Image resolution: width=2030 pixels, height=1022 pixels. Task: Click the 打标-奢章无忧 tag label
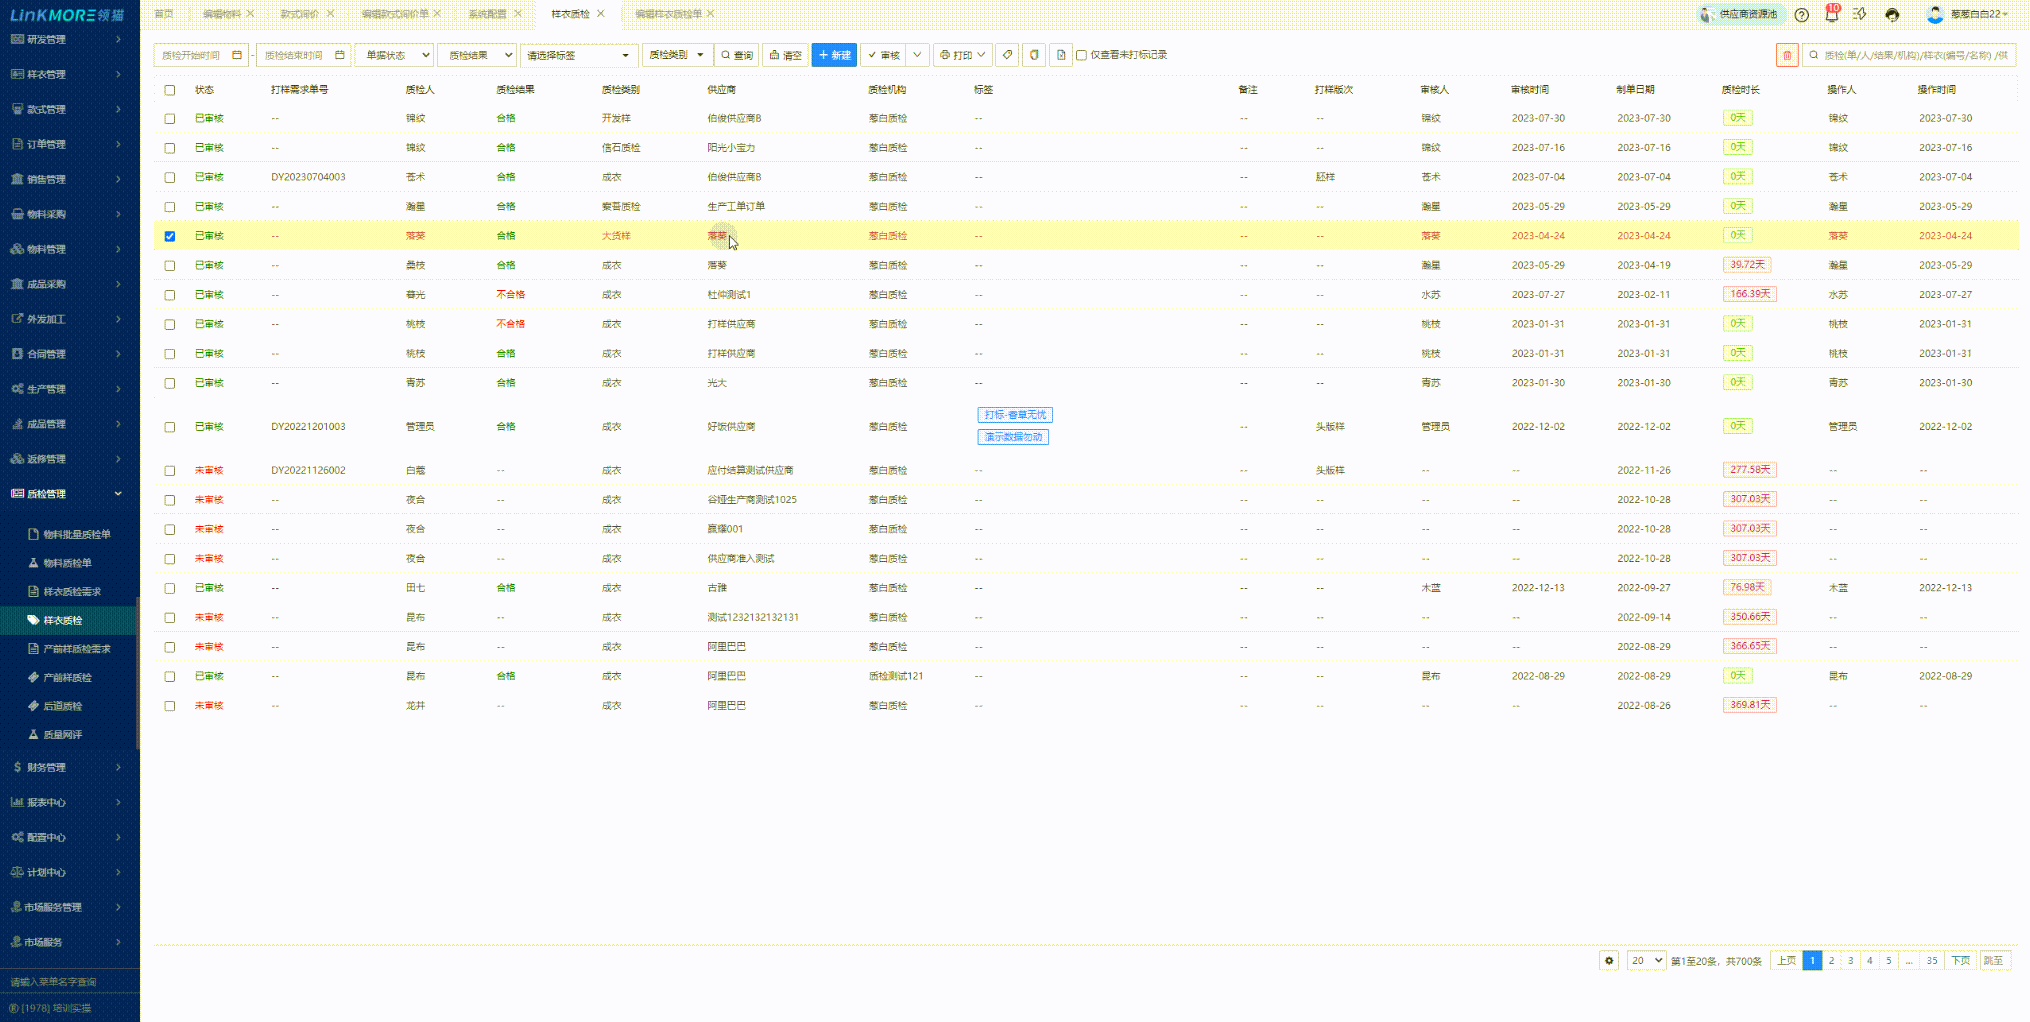(1014, 415)
